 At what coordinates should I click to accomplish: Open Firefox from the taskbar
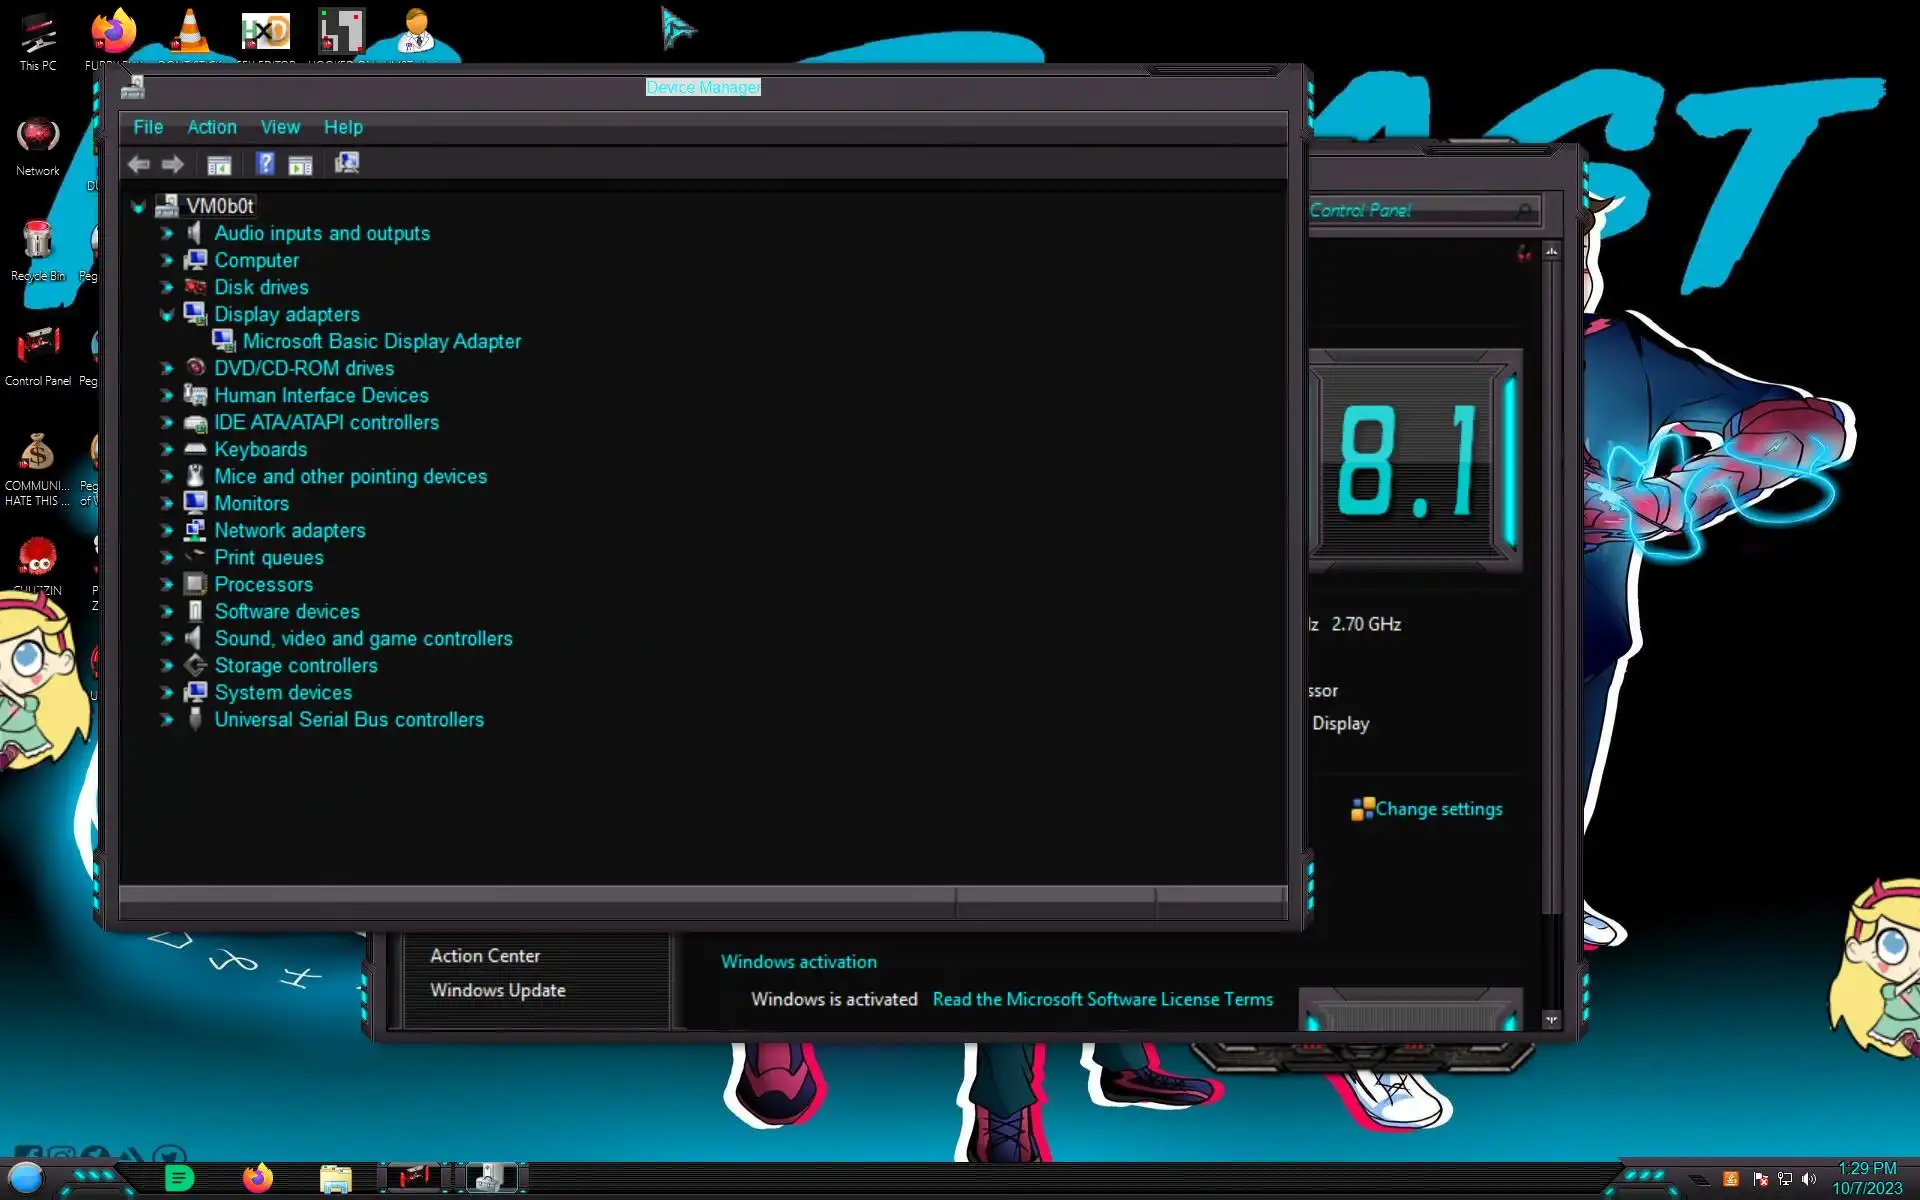click(x=258, y=1178)
